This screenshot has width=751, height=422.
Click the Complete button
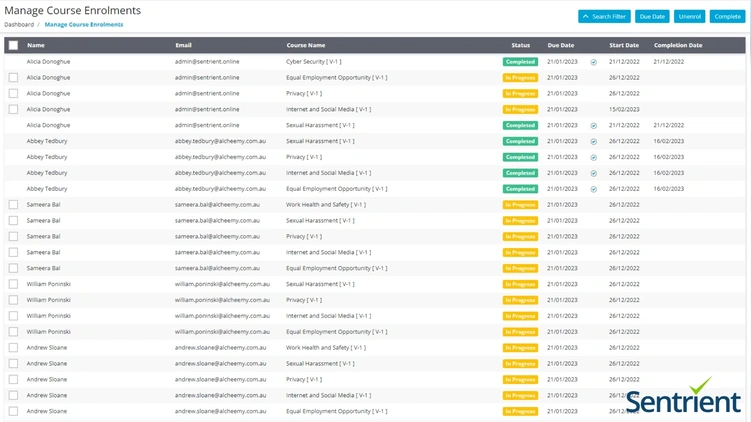point(727,17)
